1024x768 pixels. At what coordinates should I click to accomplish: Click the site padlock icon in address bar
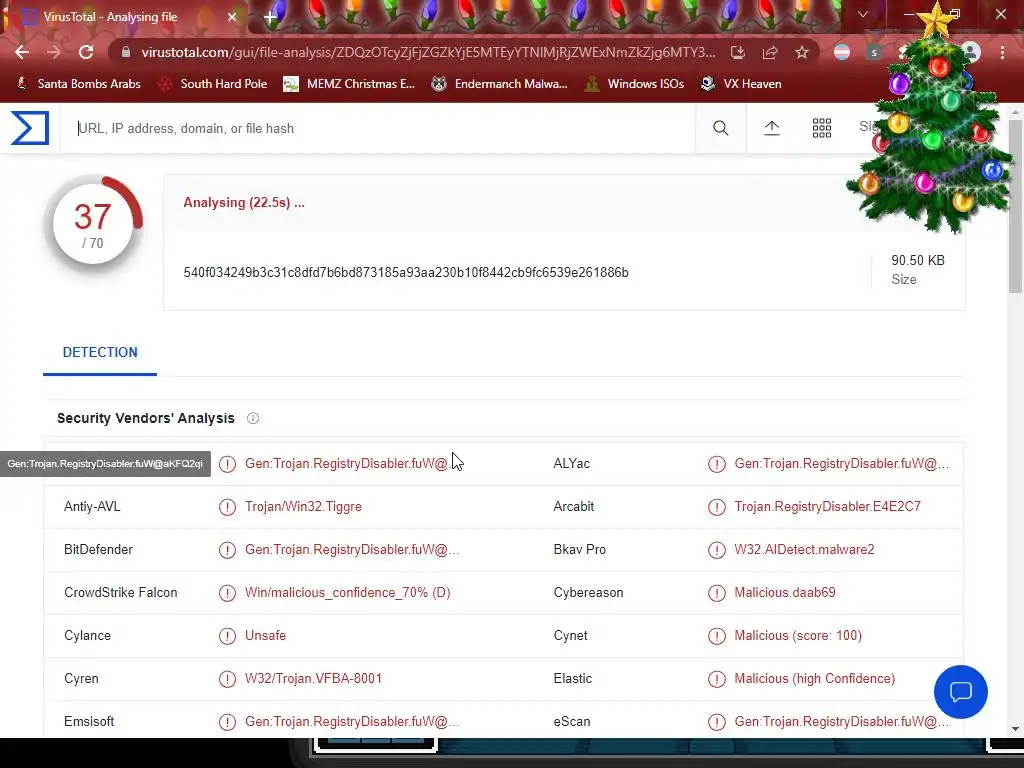click(x=126, y=52)
